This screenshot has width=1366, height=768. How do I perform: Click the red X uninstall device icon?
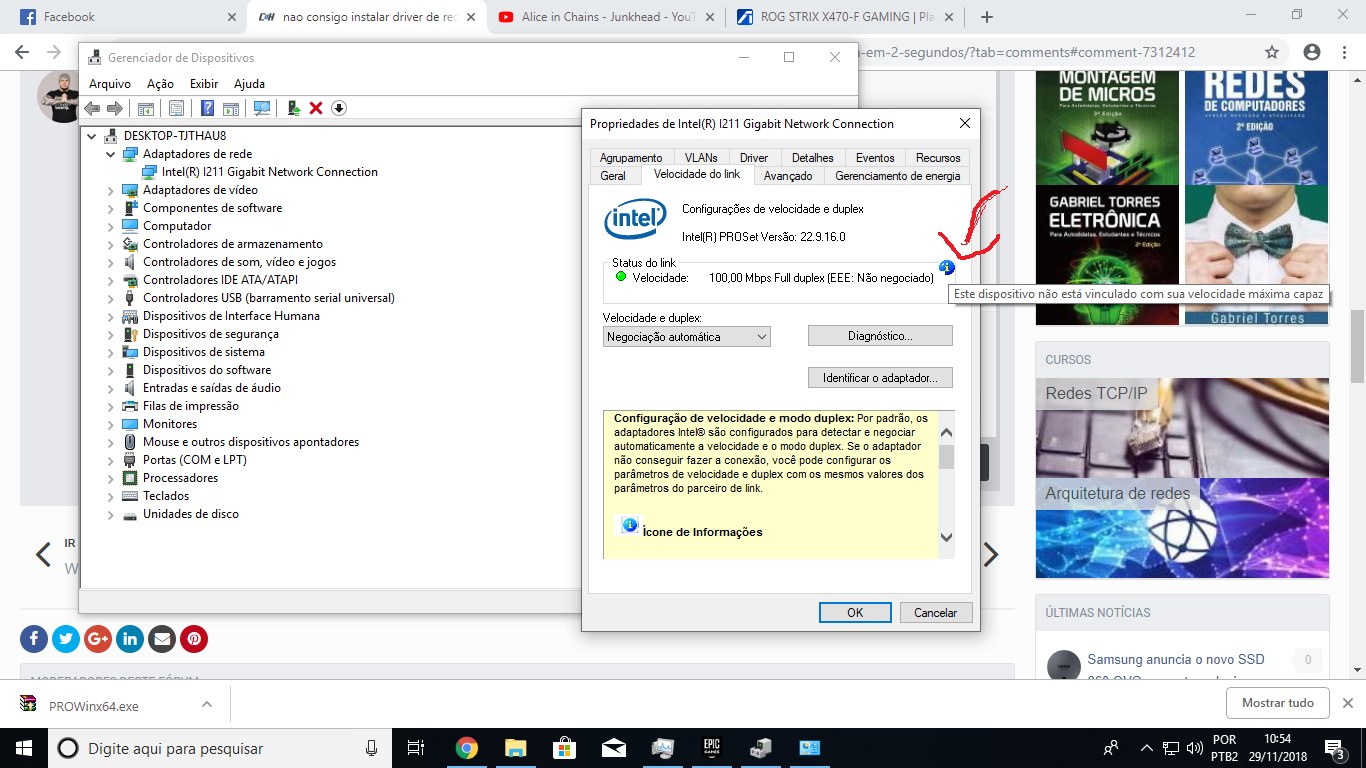click(x=316, y=108)
